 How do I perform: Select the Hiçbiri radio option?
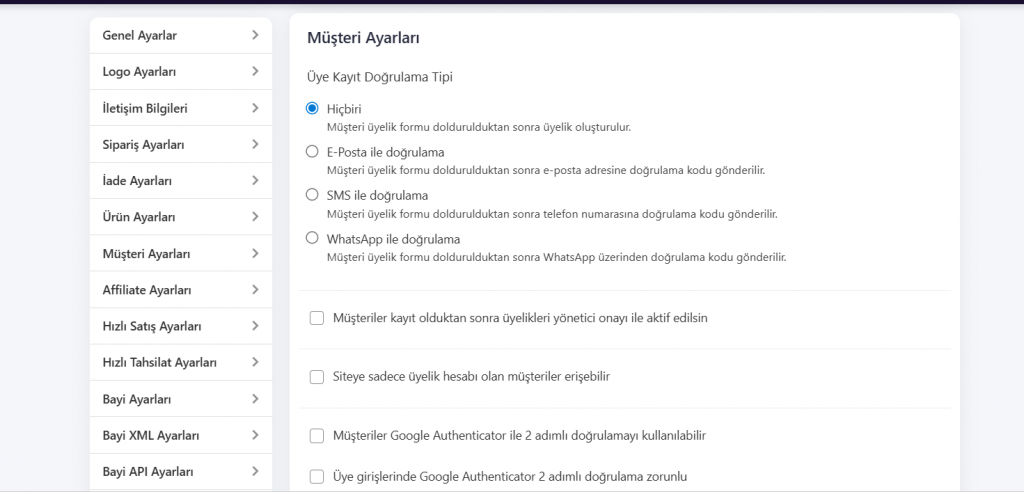click(312, 108)
